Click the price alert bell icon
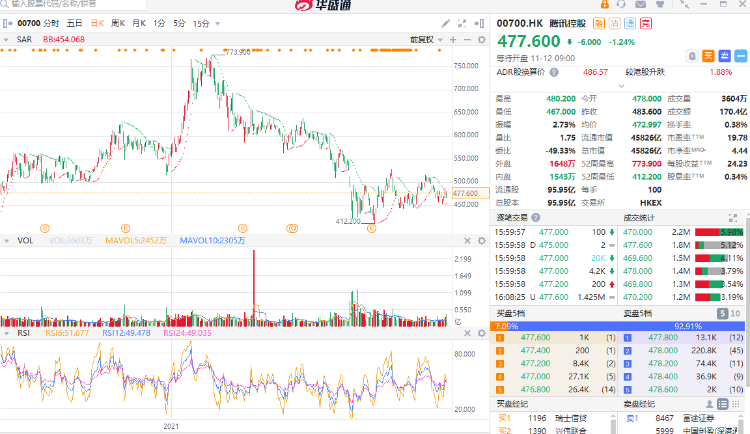 point(692,56)
